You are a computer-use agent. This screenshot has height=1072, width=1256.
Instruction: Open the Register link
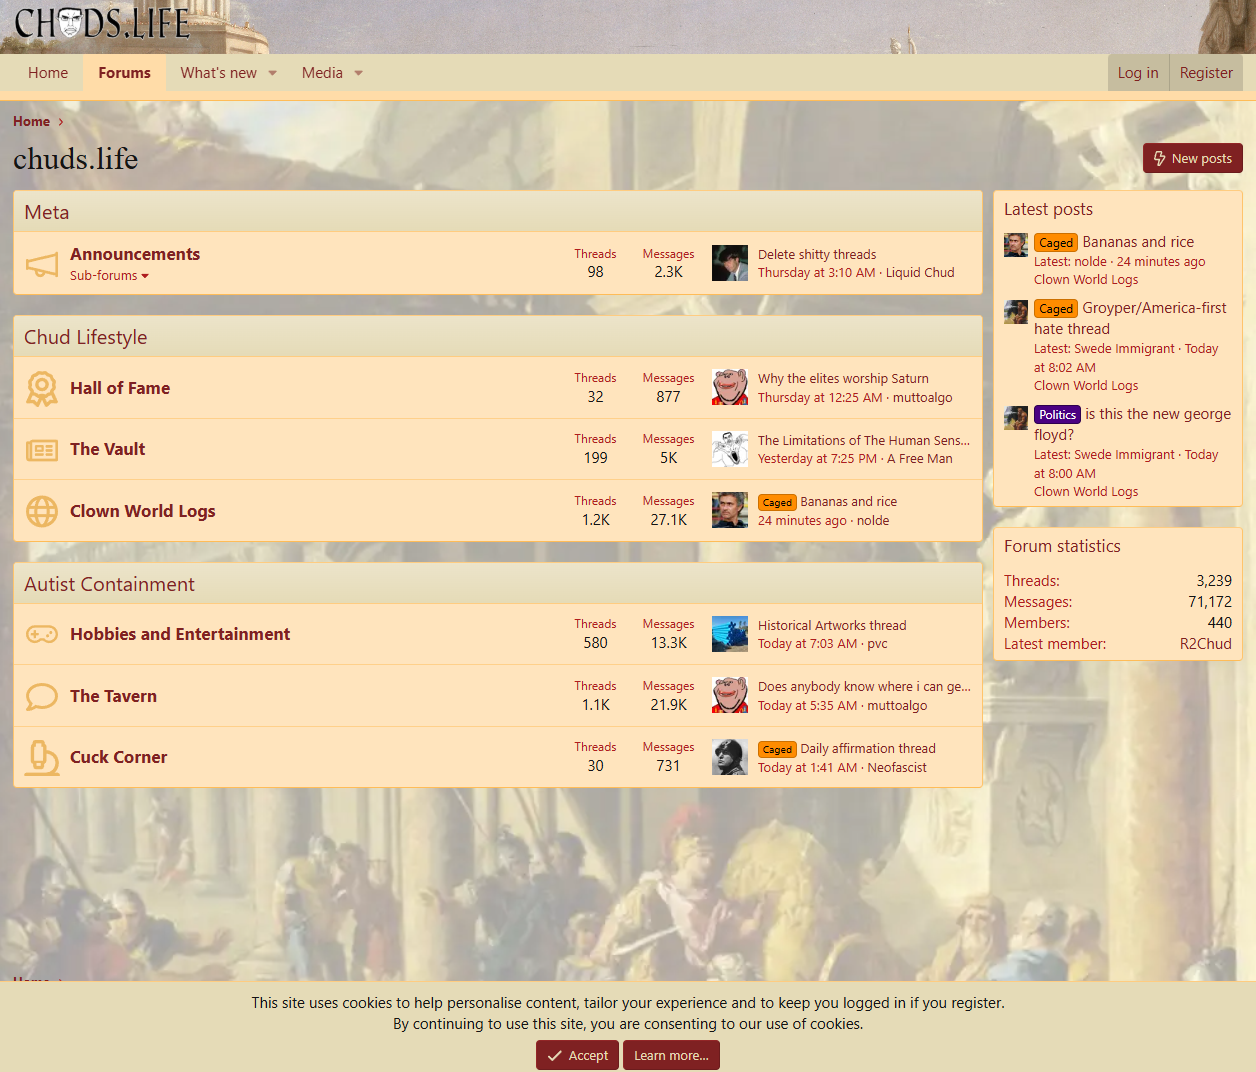[1205, 73]
